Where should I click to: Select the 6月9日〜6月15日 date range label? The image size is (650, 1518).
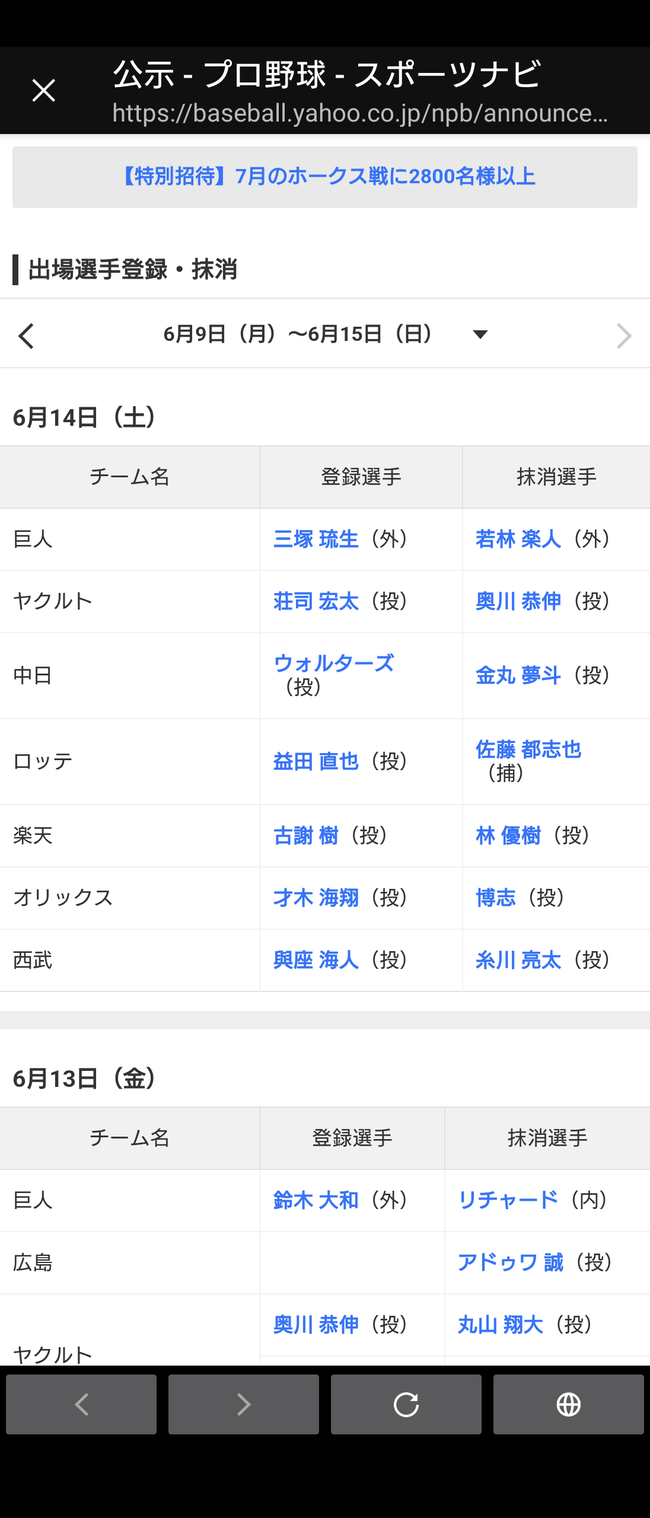coord(298,334)
